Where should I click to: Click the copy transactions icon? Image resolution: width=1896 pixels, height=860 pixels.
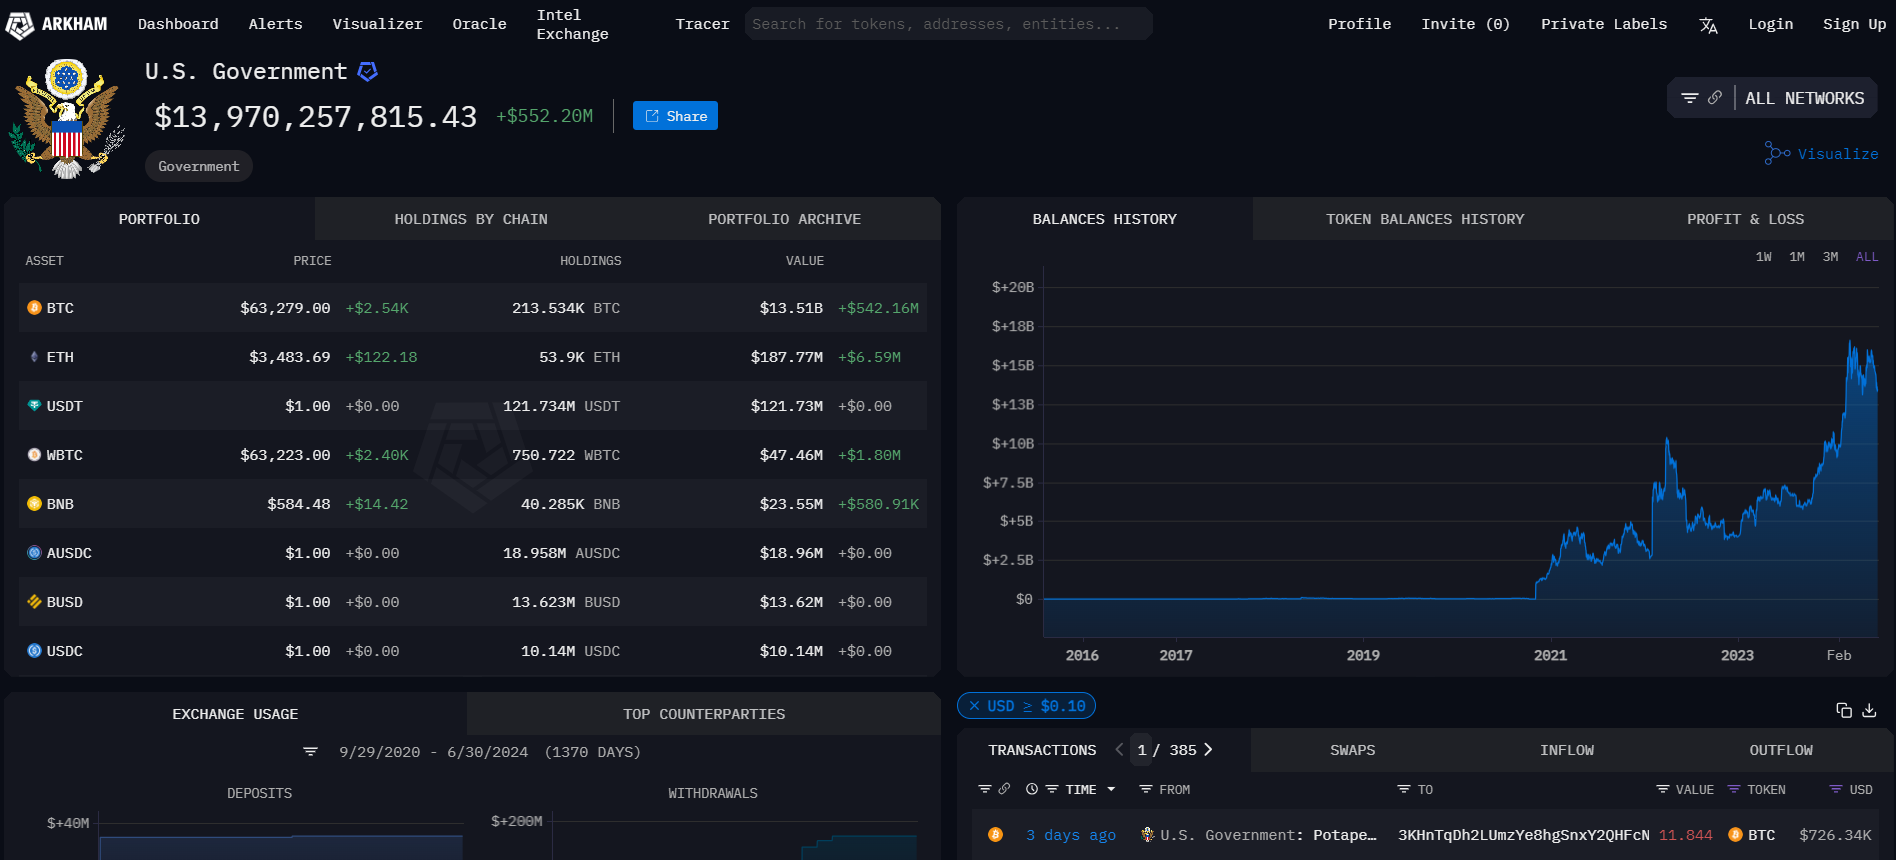(x=1844, y=710)
